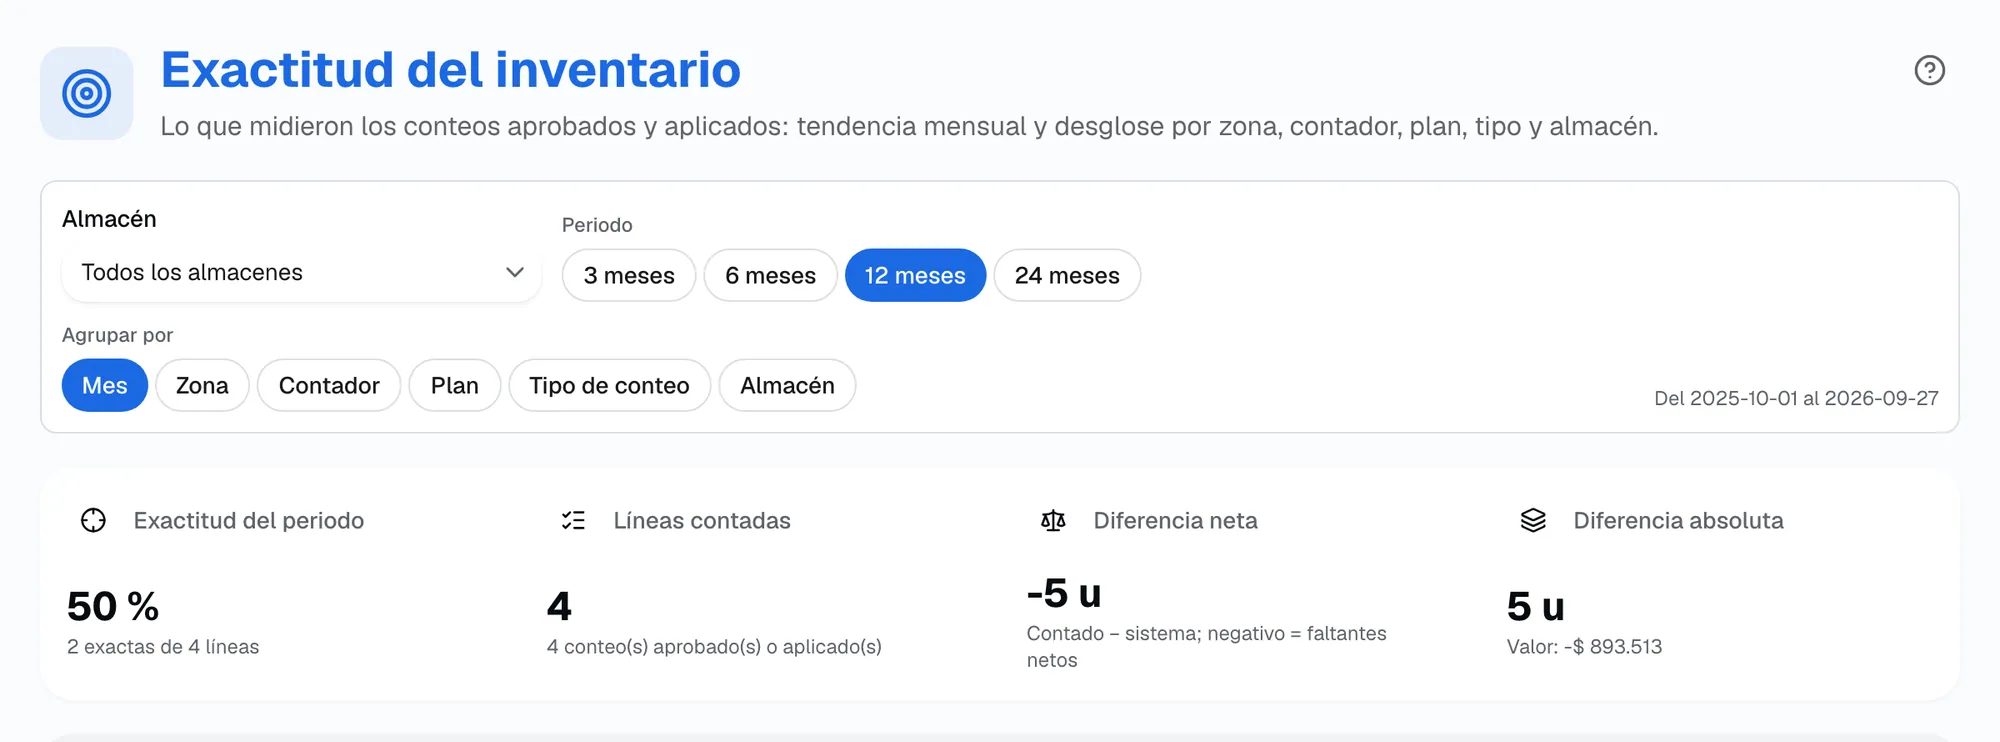
Task: Group results by Plan
Action: 455,385
